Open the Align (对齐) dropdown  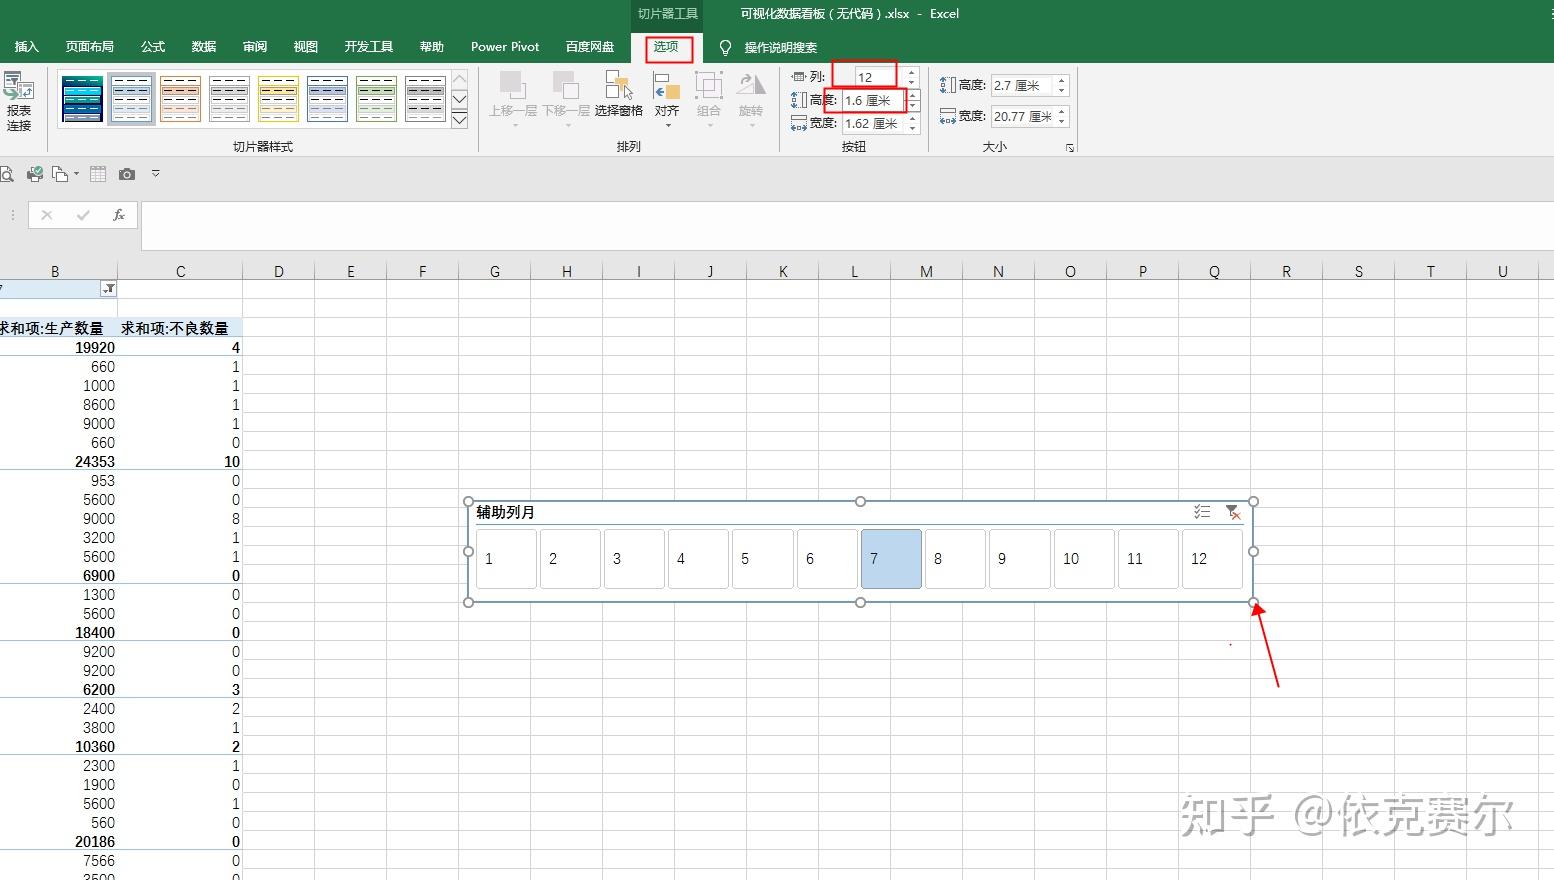[667, 100]
